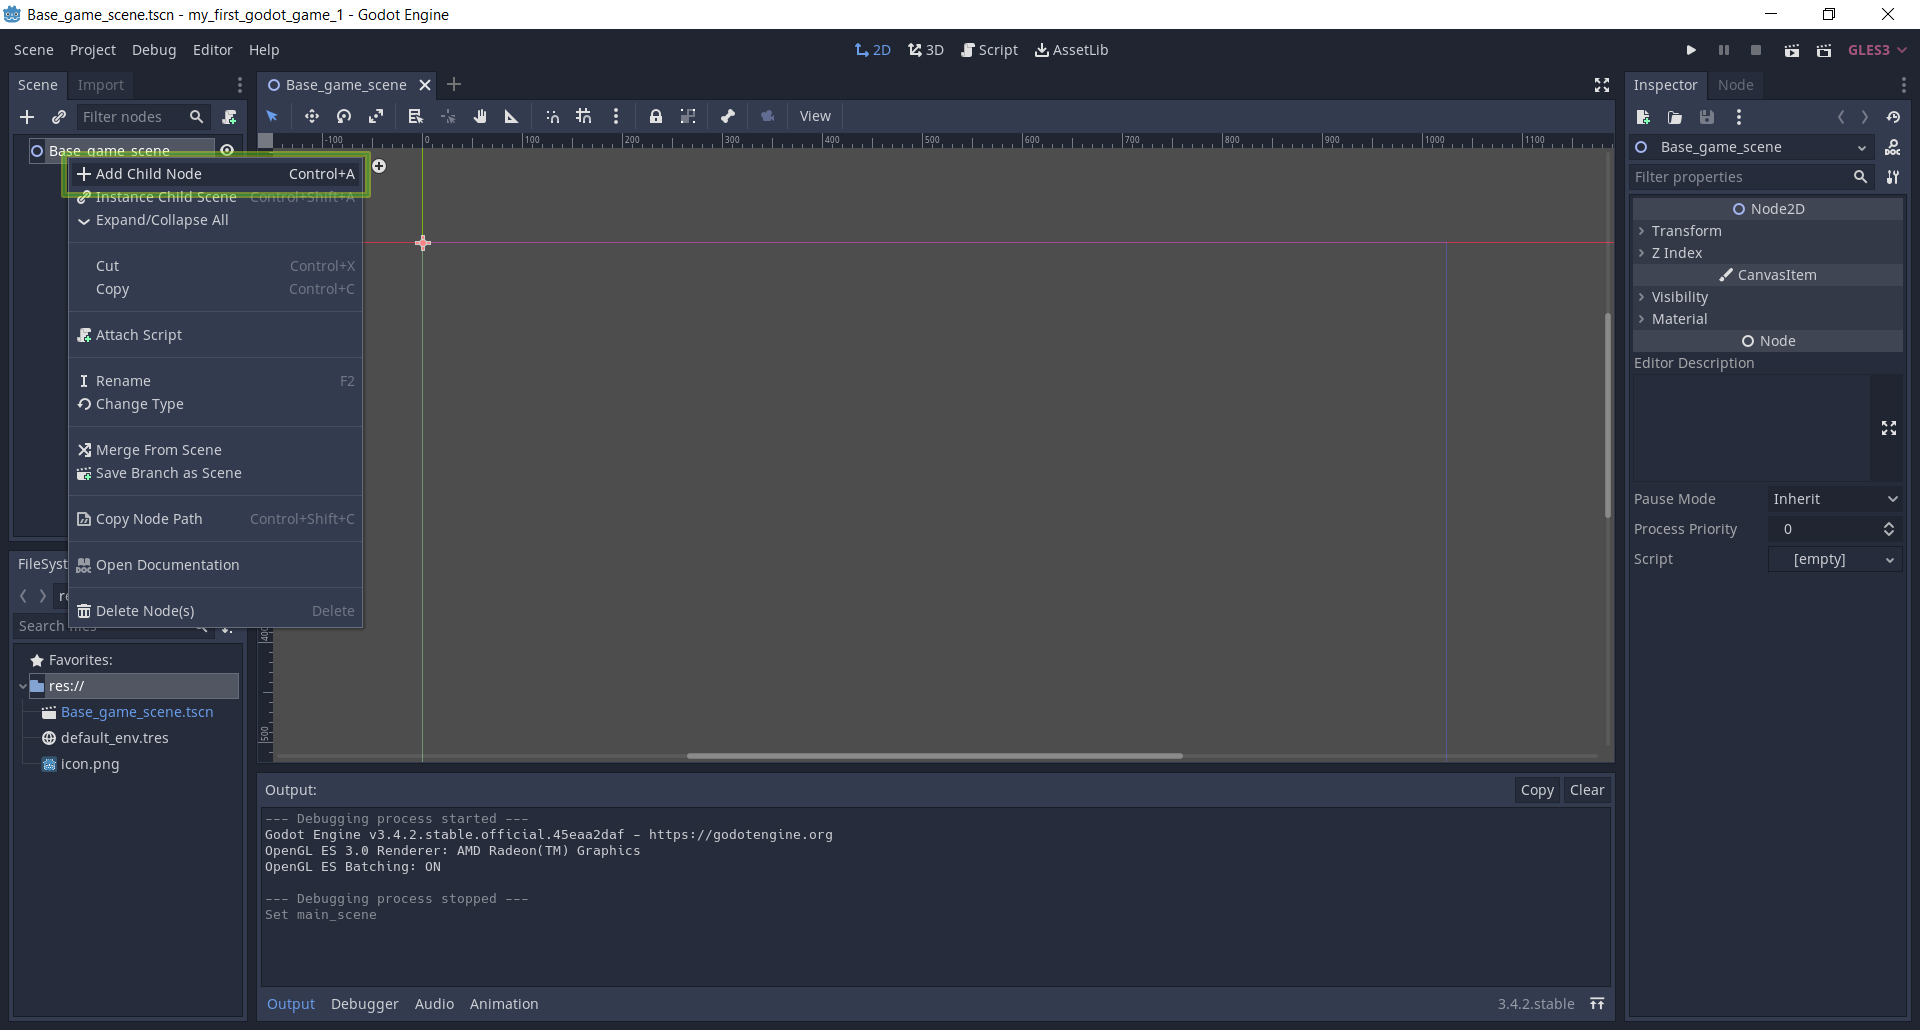Click the Play Scene clapperboard icon
Viewport: 1920px width, 1030px height.
tap(1792, 50)
